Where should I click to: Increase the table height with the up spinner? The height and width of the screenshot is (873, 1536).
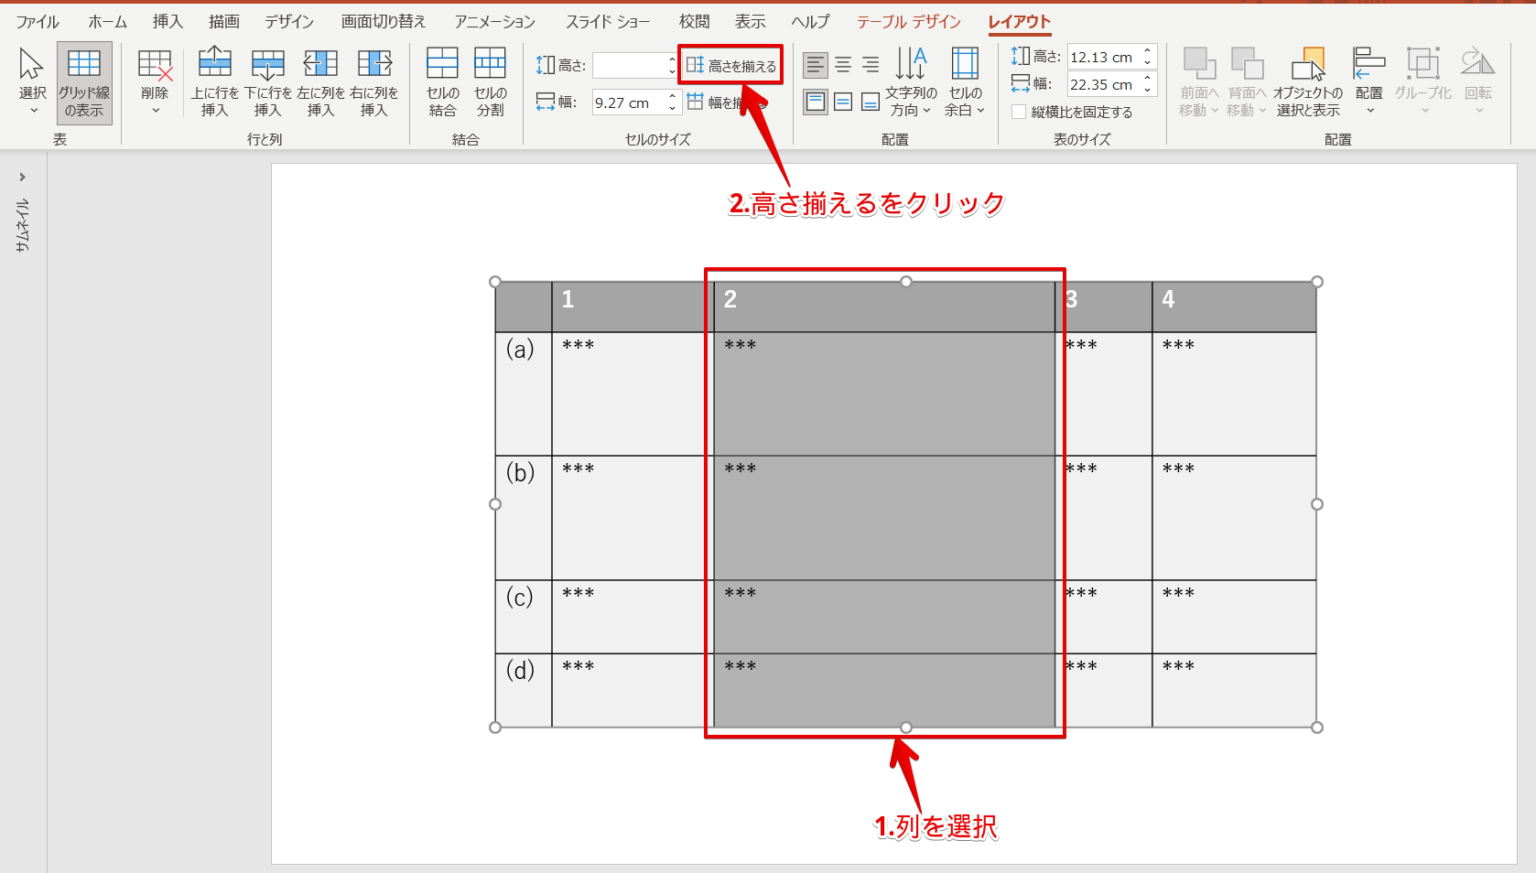(x=1148, y=51)
